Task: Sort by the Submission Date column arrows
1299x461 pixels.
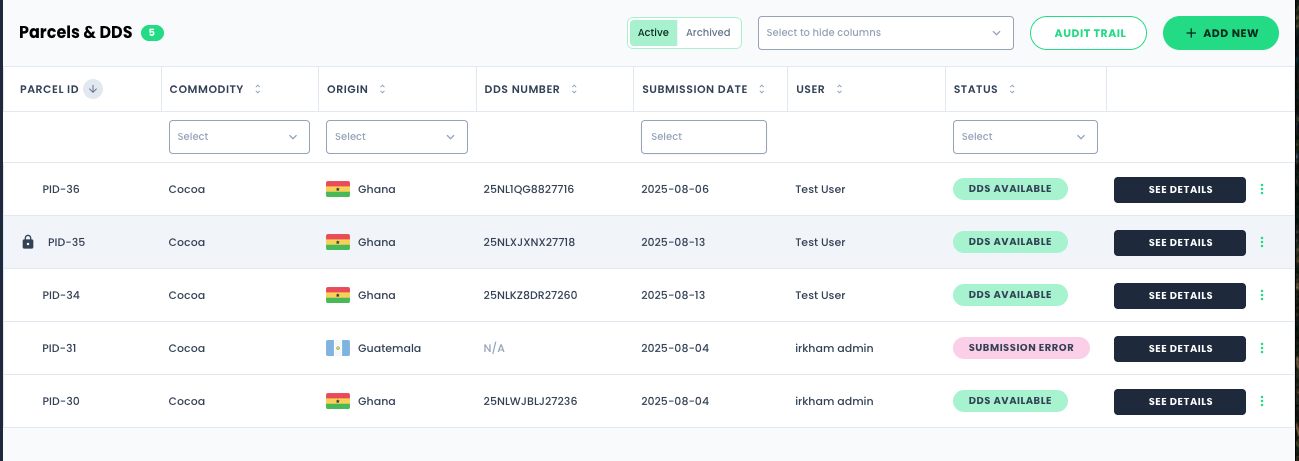Action: pyautogui.click(x=762, y=89)
